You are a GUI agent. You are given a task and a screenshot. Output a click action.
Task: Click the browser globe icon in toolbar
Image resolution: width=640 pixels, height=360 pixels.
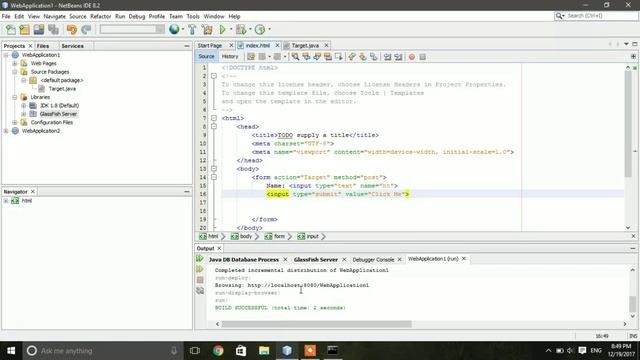(x=174, y=29)
